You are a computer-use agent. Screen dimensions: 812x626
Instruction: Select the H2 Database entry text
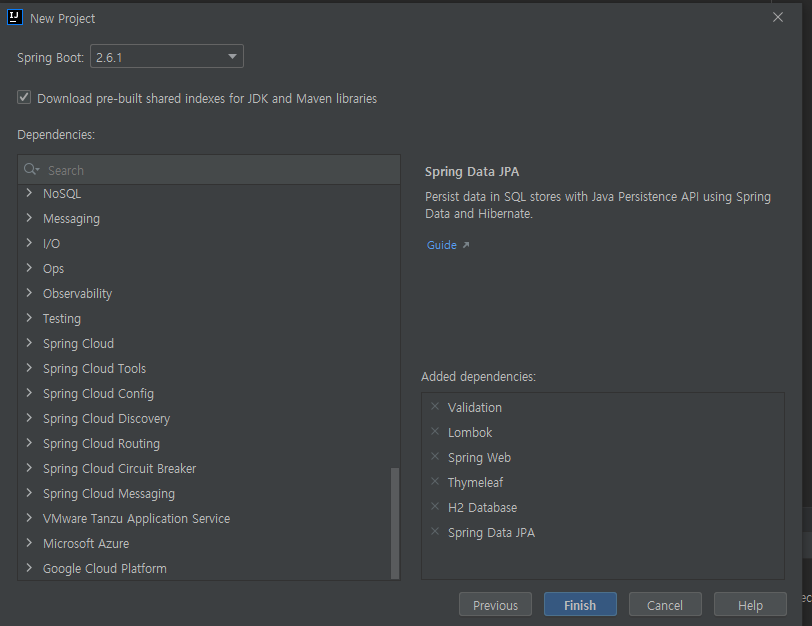(483, 507)
